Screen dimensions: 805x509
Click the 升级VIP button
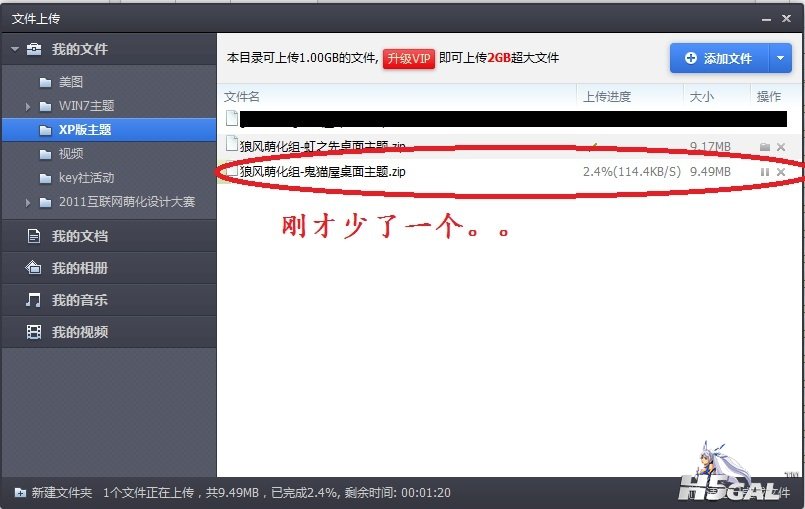tap(408, 58)
